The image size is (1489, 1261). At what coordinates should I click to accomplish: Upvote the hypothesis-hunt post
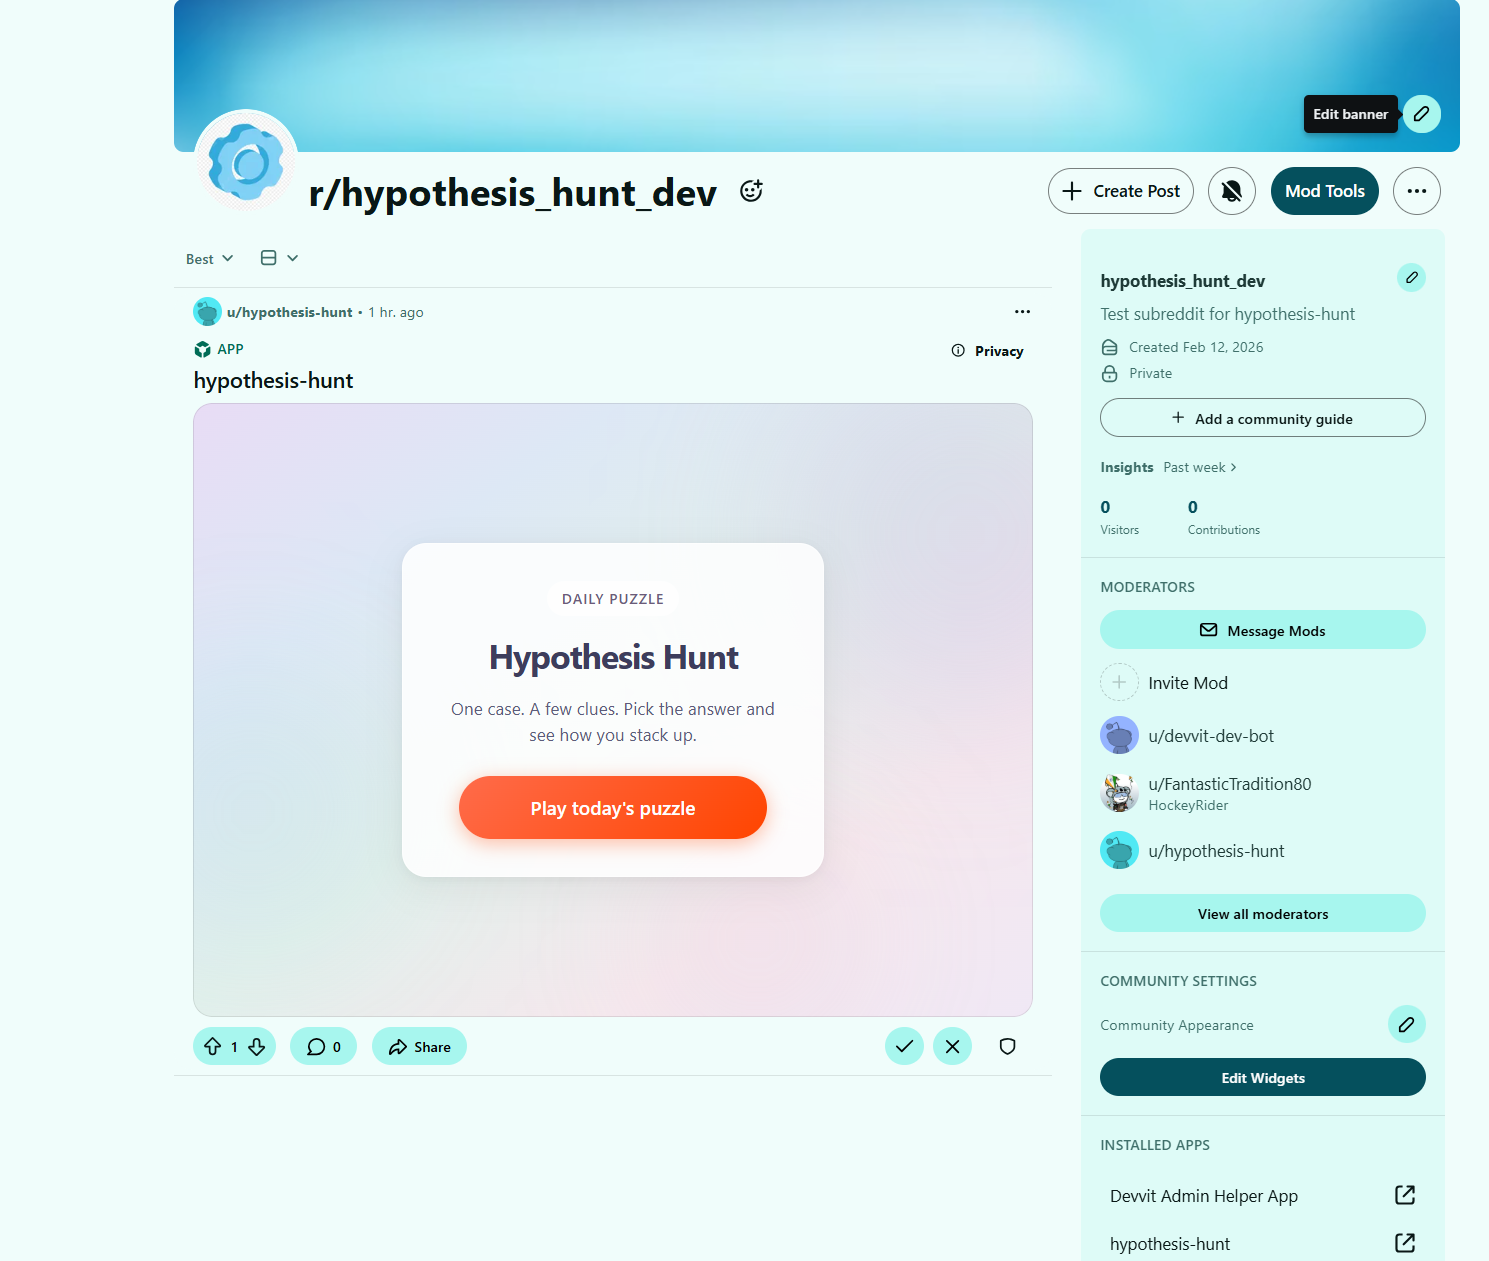click(x=212, y=1047)
